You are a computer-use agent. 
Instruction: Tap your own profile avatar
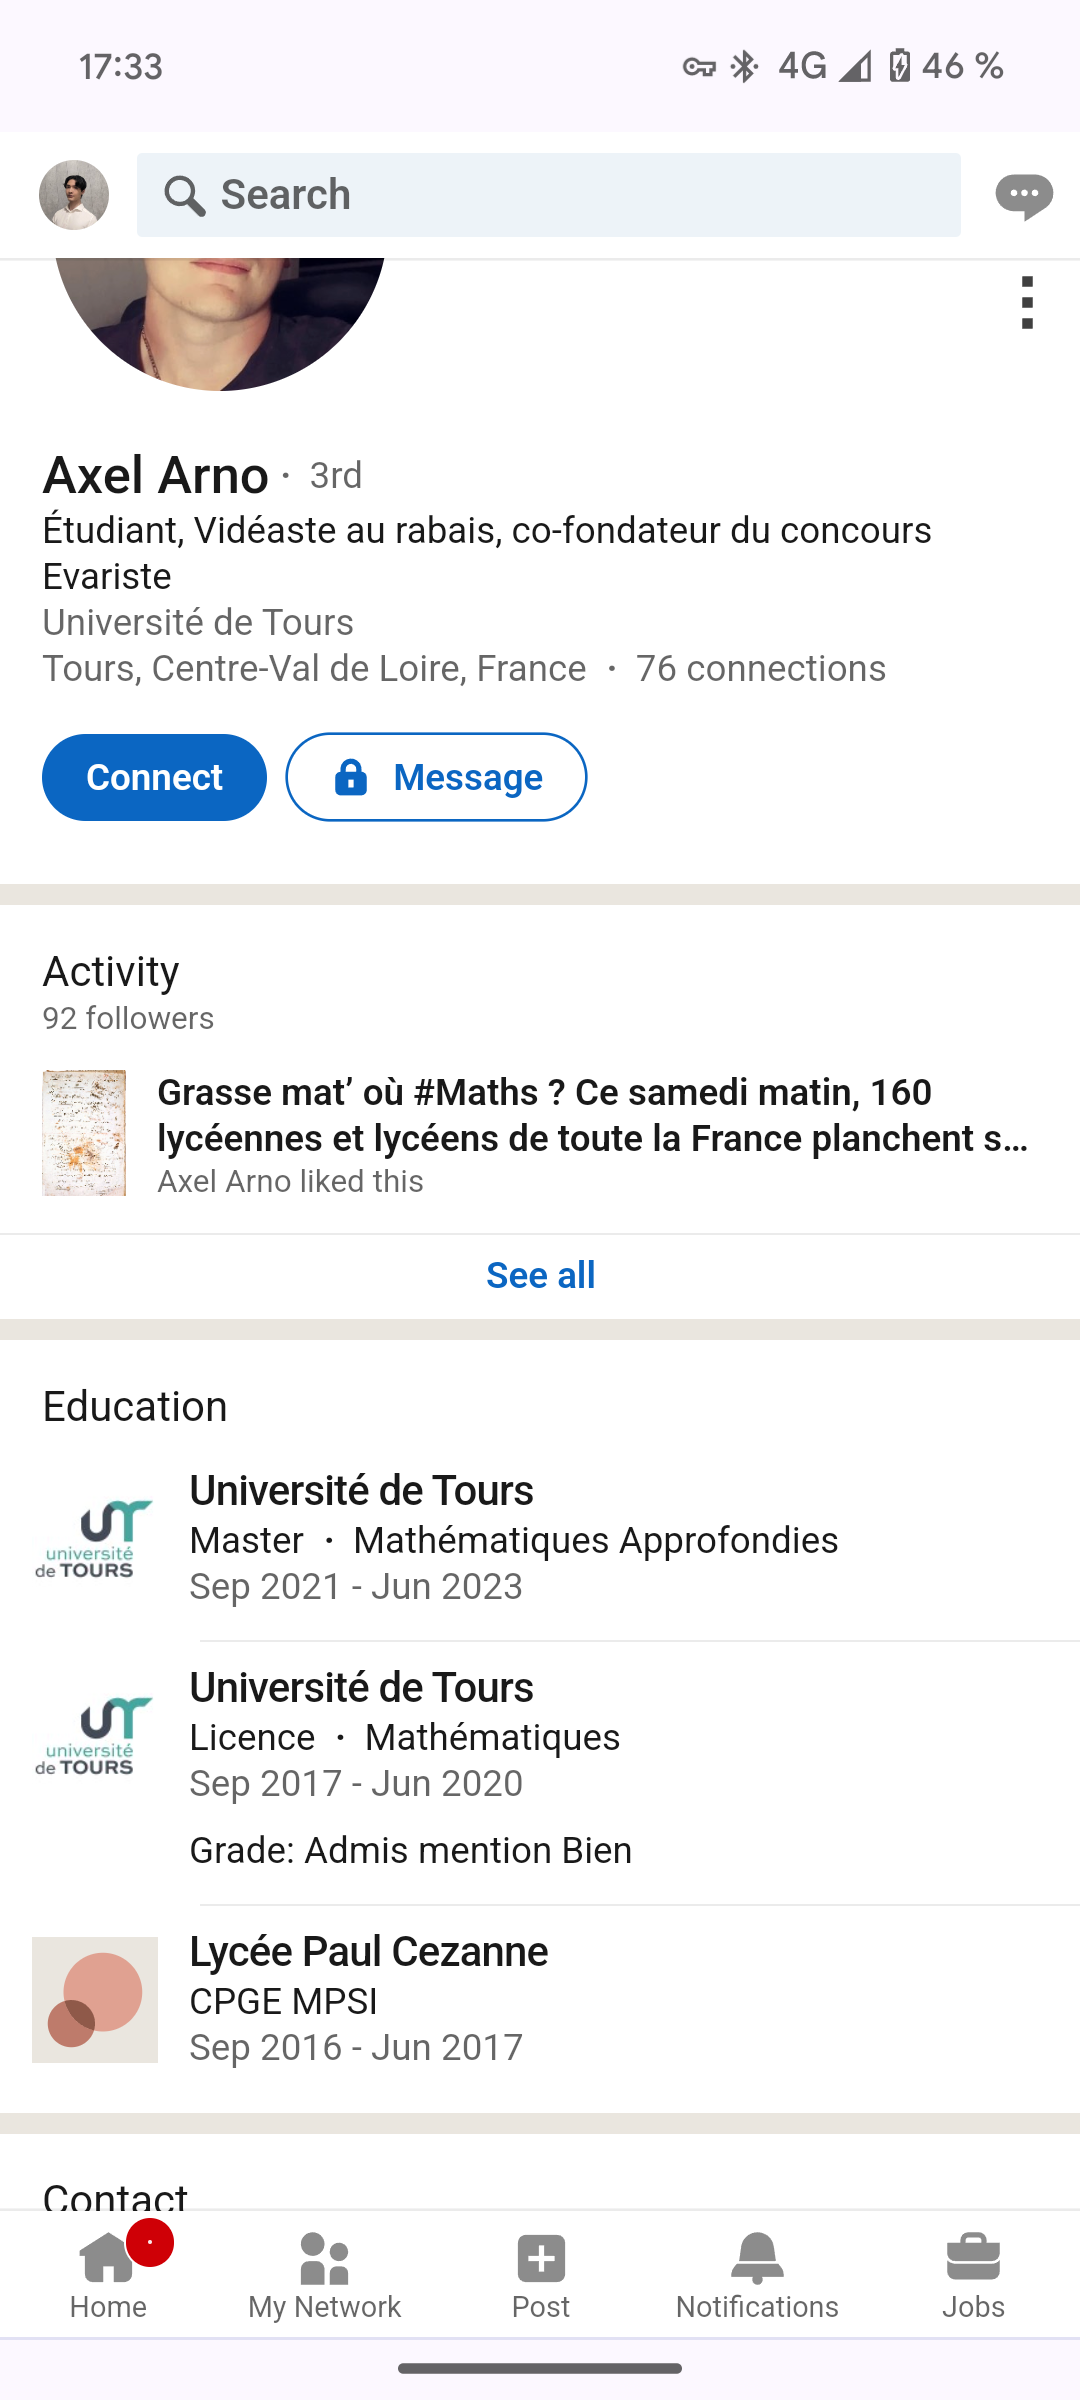pos(74,195)
